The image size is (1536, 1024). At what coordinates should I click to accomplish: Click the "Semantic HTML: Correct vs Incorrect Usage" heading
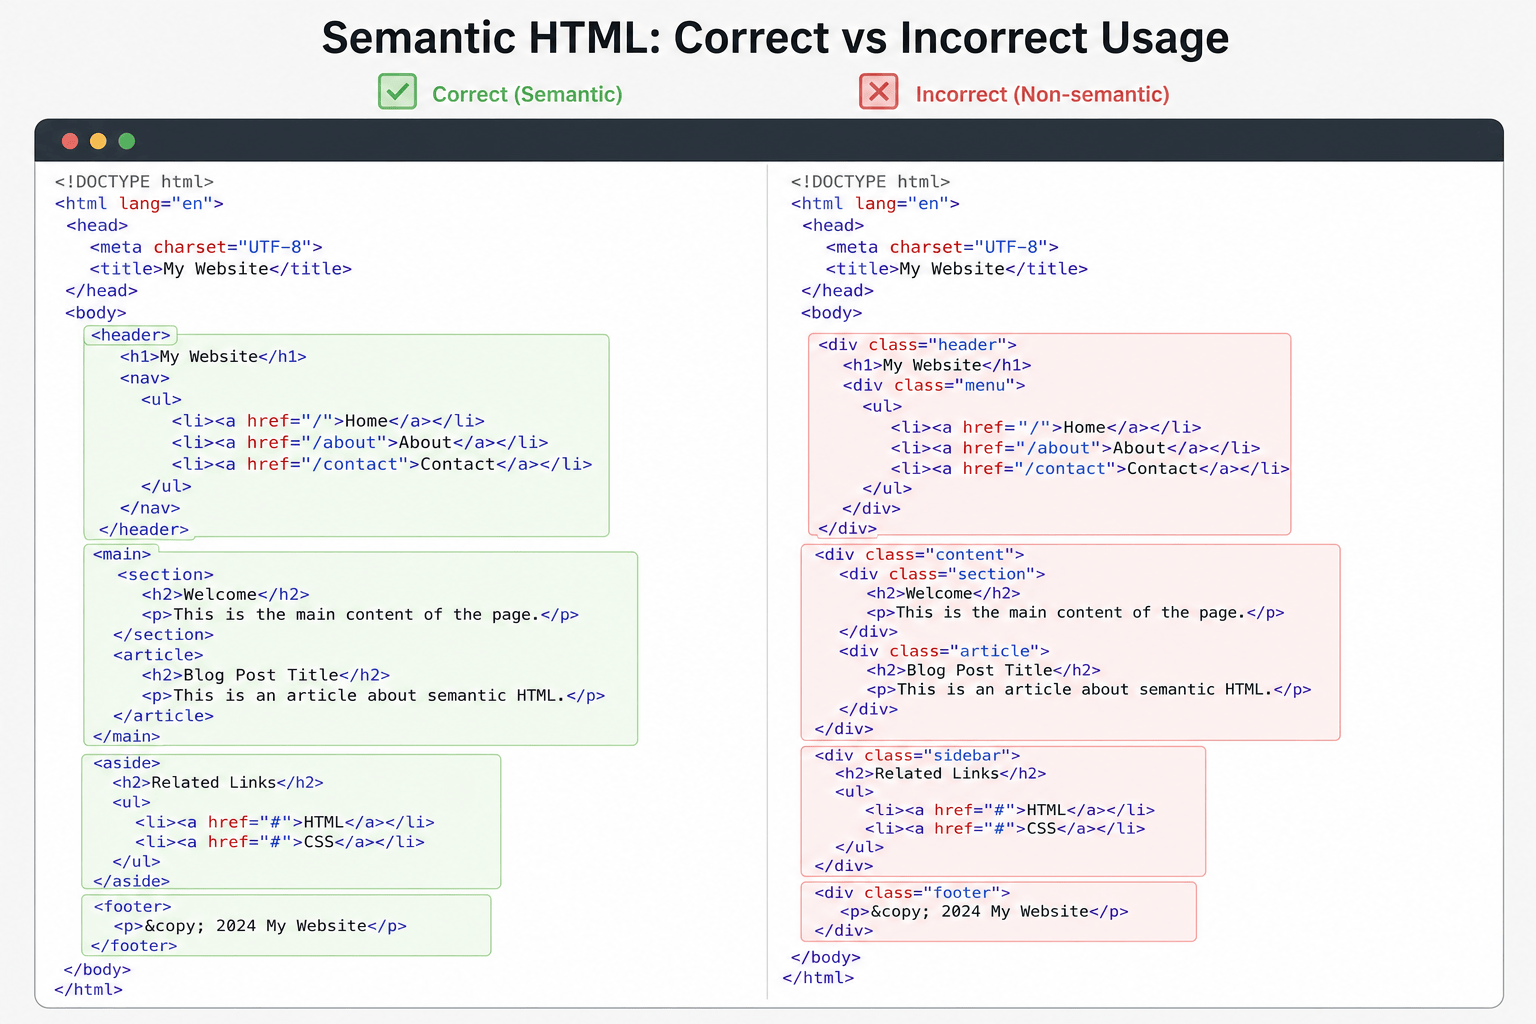tap(775, 38)
